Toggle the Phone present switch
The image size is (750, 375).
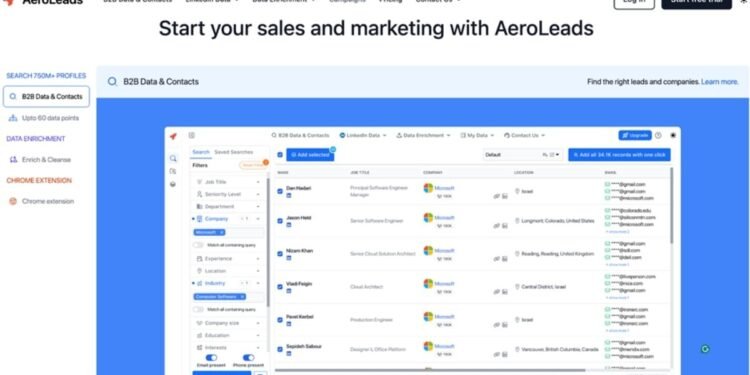pyautogui.click(x=248, y=358)
